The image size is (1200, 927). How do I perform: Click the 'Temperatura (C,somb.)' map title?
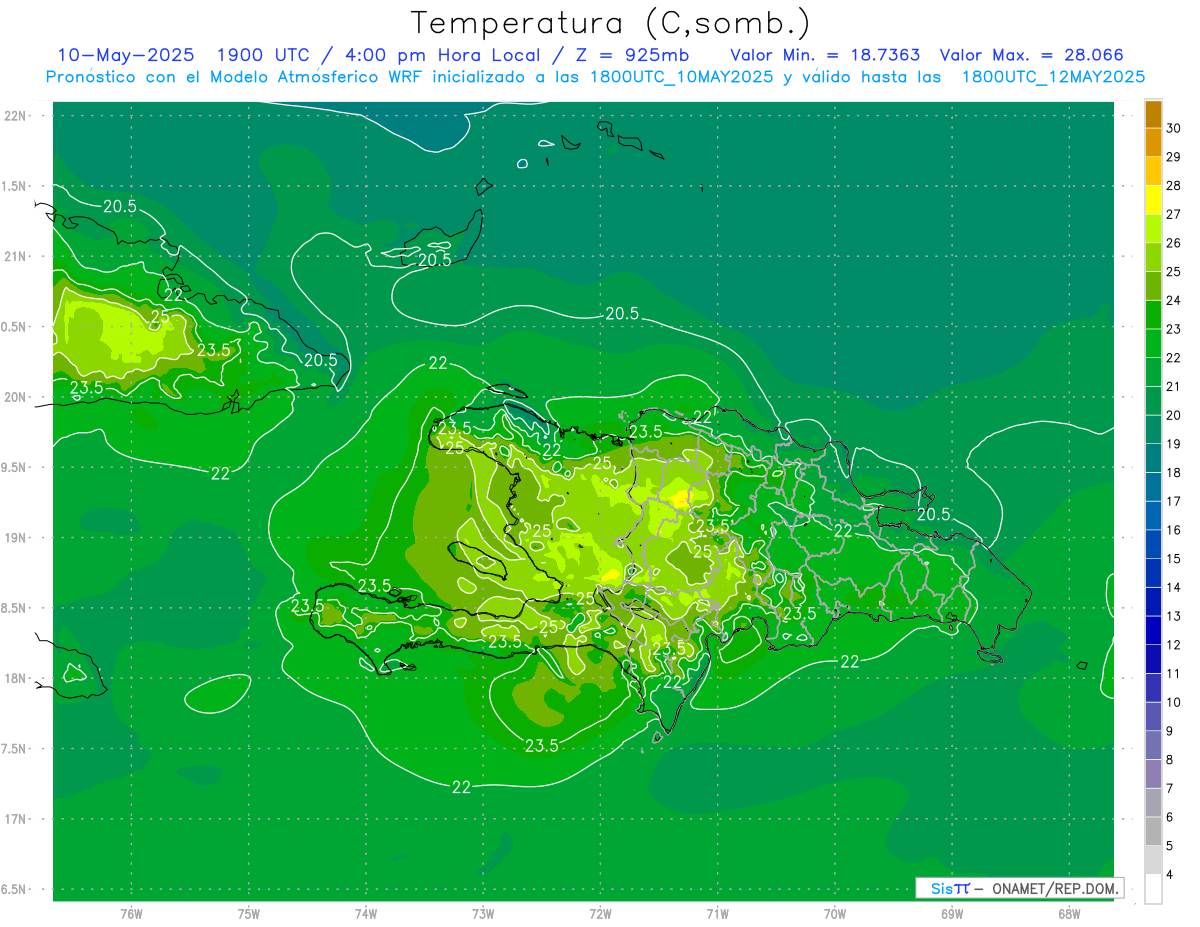[x=611, y=24]
